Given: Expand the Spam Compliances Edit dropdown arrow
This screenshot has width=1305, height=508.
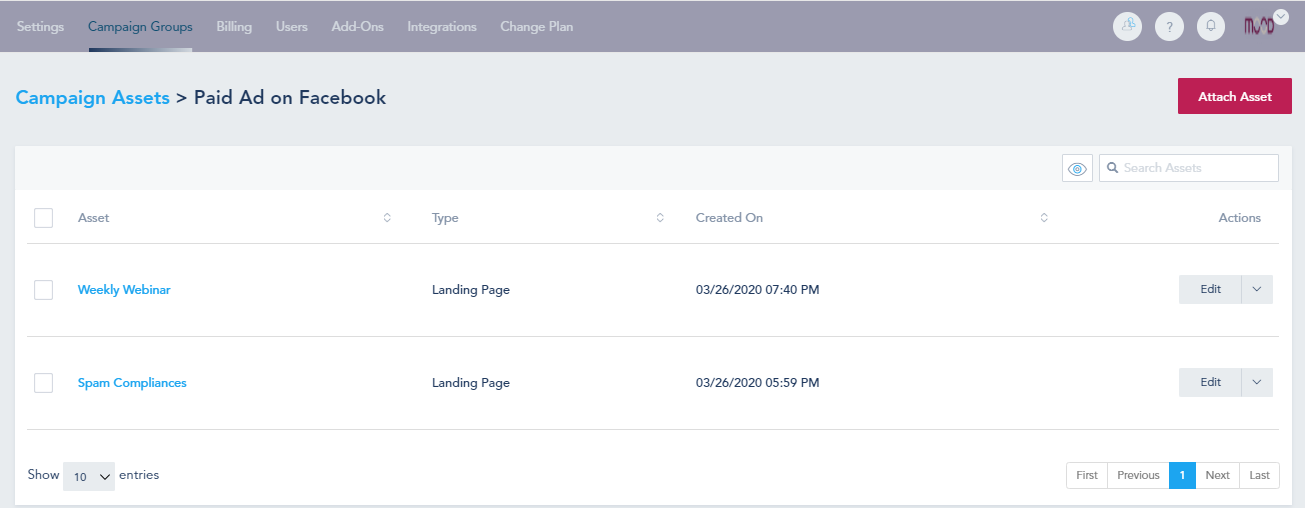Looking at the screenshot, I should point(1257,383).
